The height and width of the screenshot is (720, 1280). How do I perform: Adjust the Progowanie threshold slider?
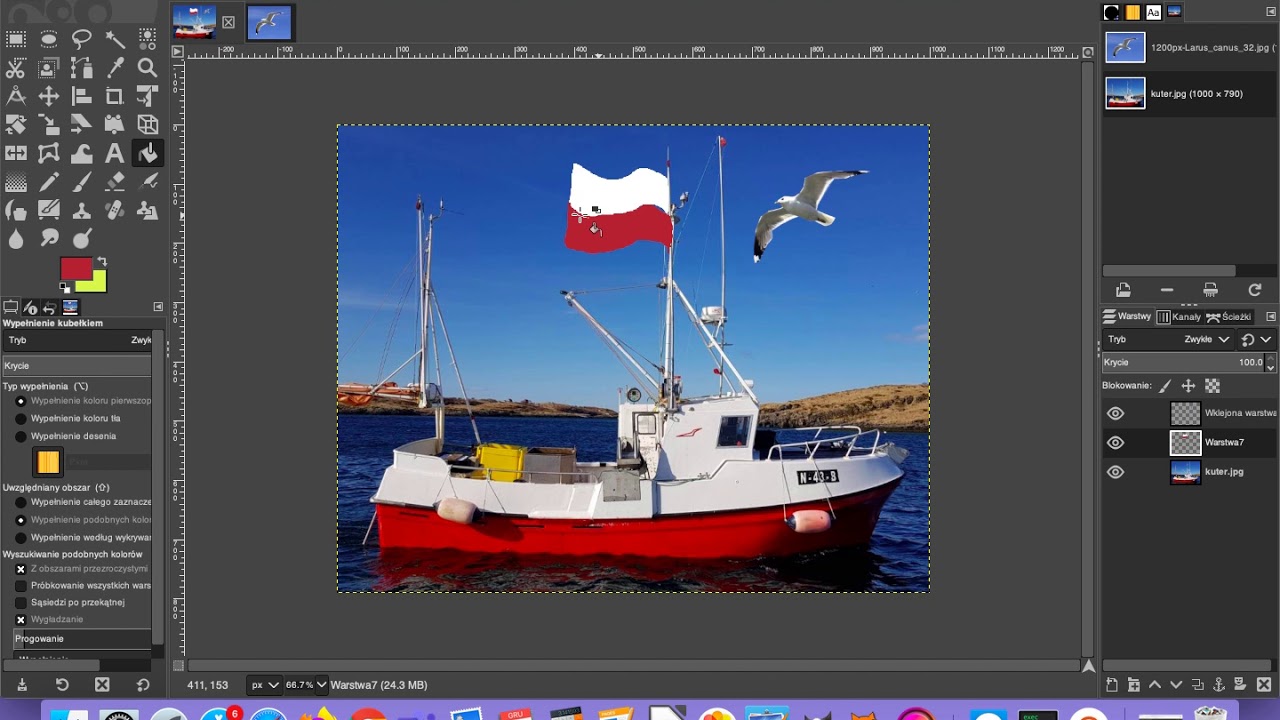(x=82, y=638)
